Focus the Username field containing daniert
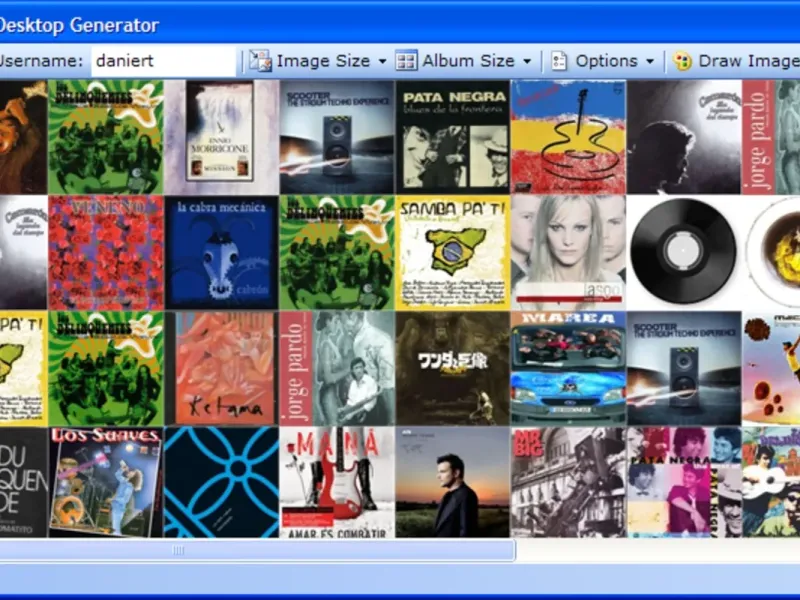Image resolution: width=800 pixels, height=600 pixels. pyautogui.click(x=164, y=61)
